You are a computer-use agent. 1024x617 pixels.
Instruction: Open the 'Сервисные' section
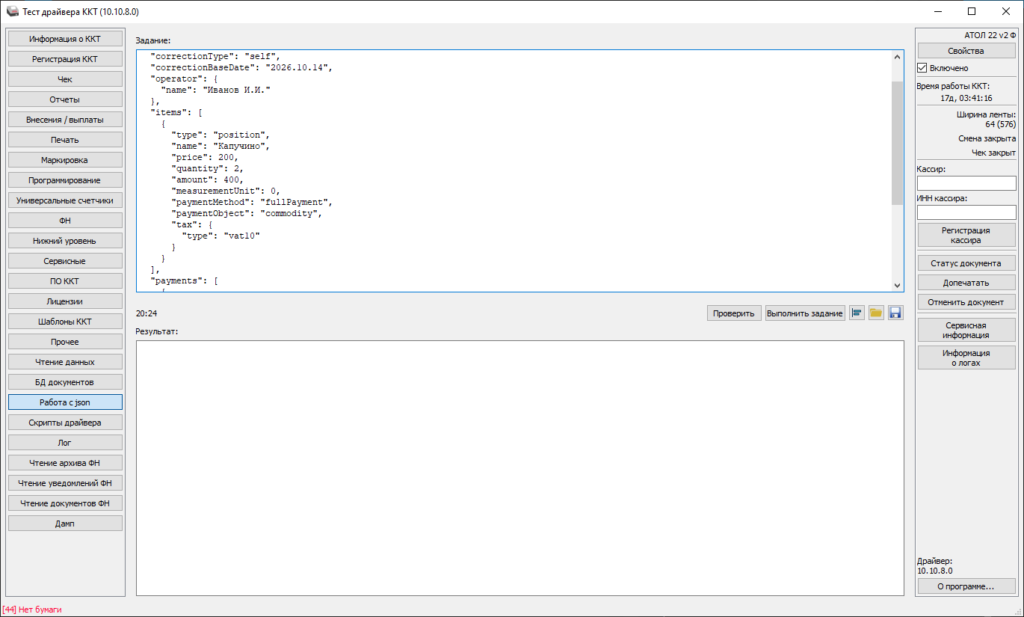[x=65, y=262]
